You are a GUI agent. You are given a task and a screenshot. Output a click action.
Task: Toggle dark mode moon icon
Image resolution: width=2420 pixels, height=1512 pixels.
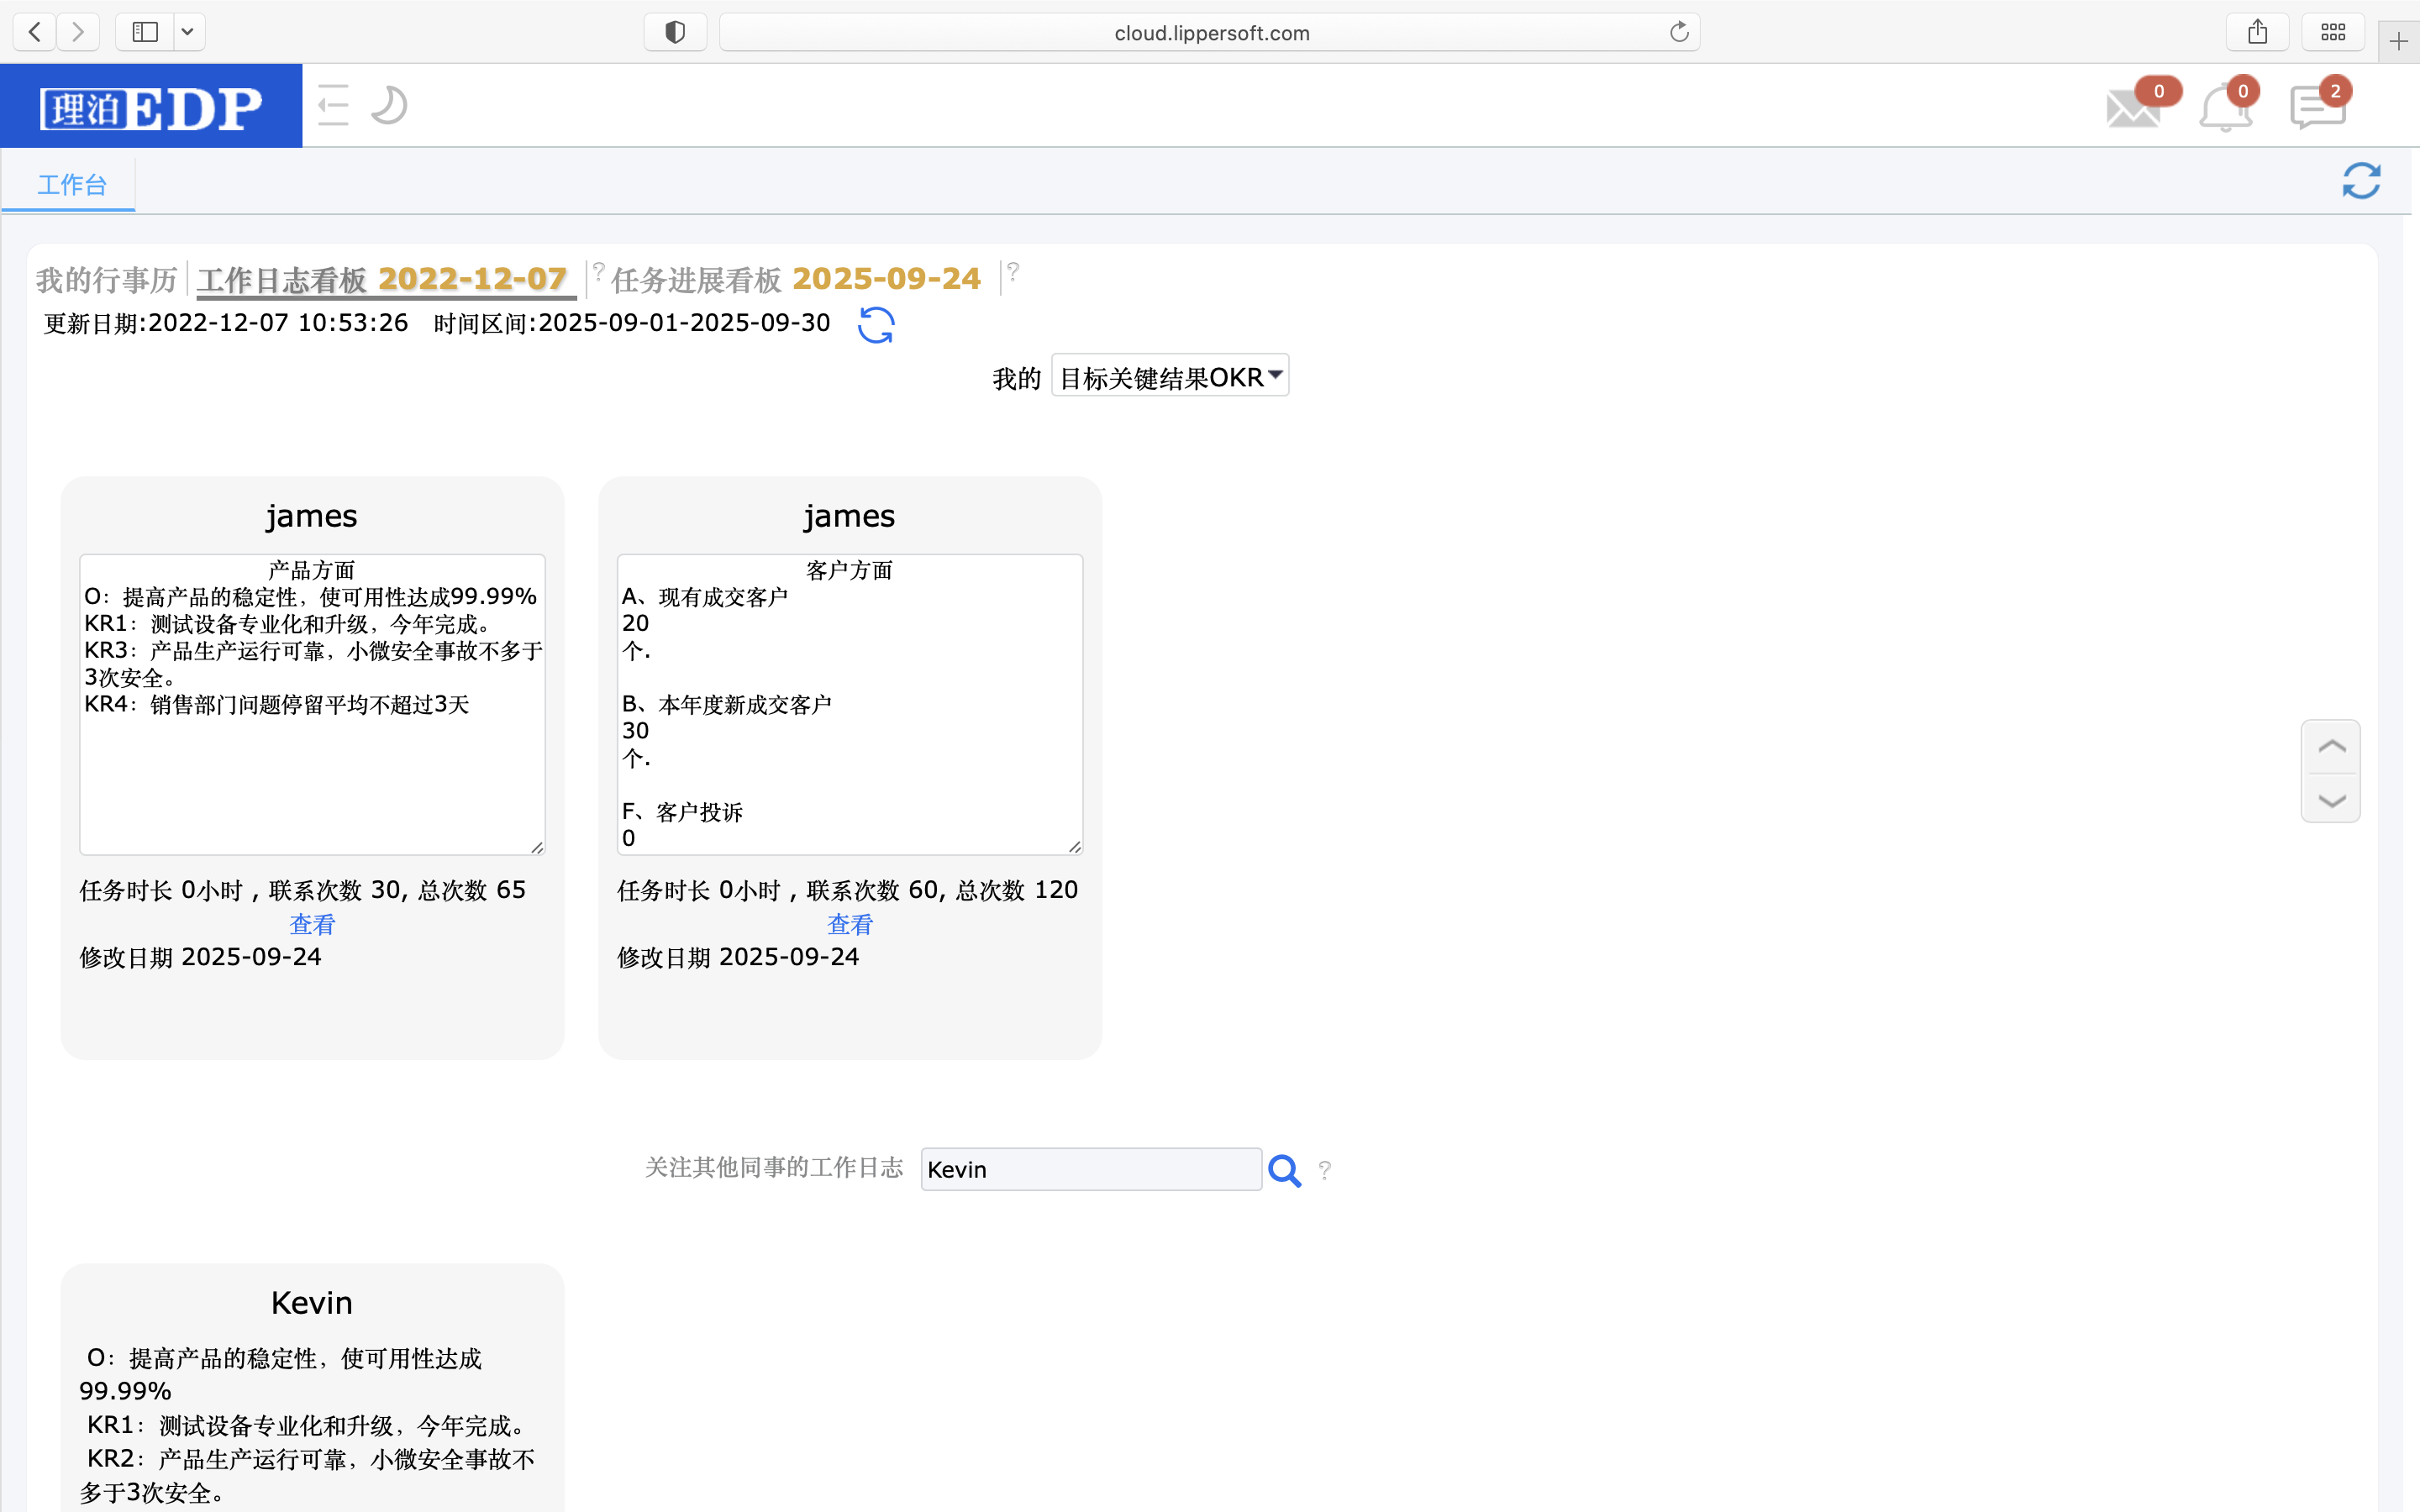coord(389,105)
